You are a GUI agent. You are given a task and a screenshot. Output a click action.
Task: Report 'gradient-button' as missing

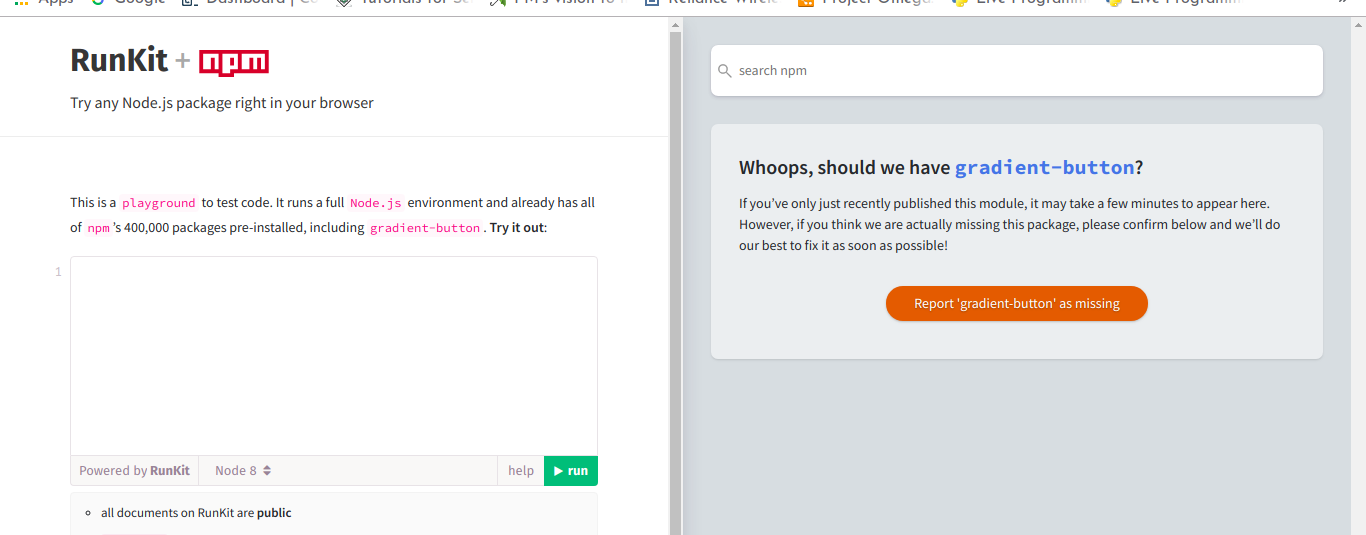coord(1017,304)
